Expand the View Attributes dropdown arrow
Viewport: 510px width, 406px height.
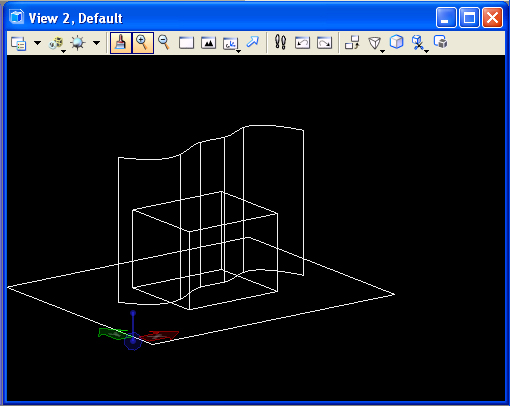tap(38, 43)
